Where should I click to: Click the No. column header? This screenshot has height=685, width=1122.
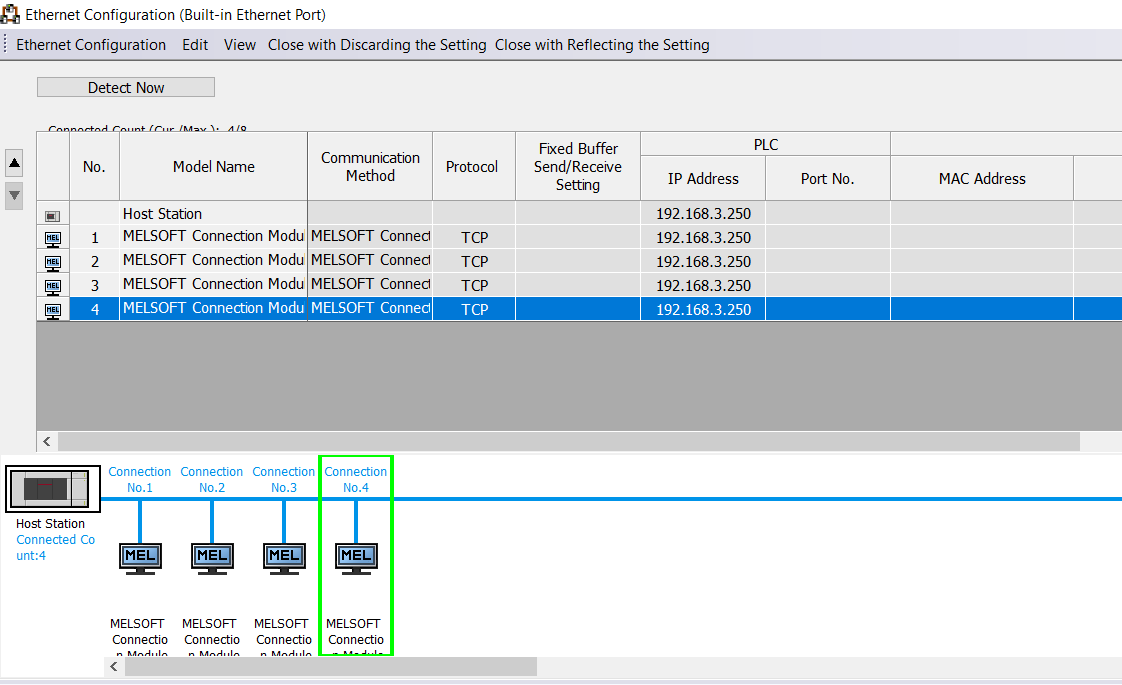point(94,166)
